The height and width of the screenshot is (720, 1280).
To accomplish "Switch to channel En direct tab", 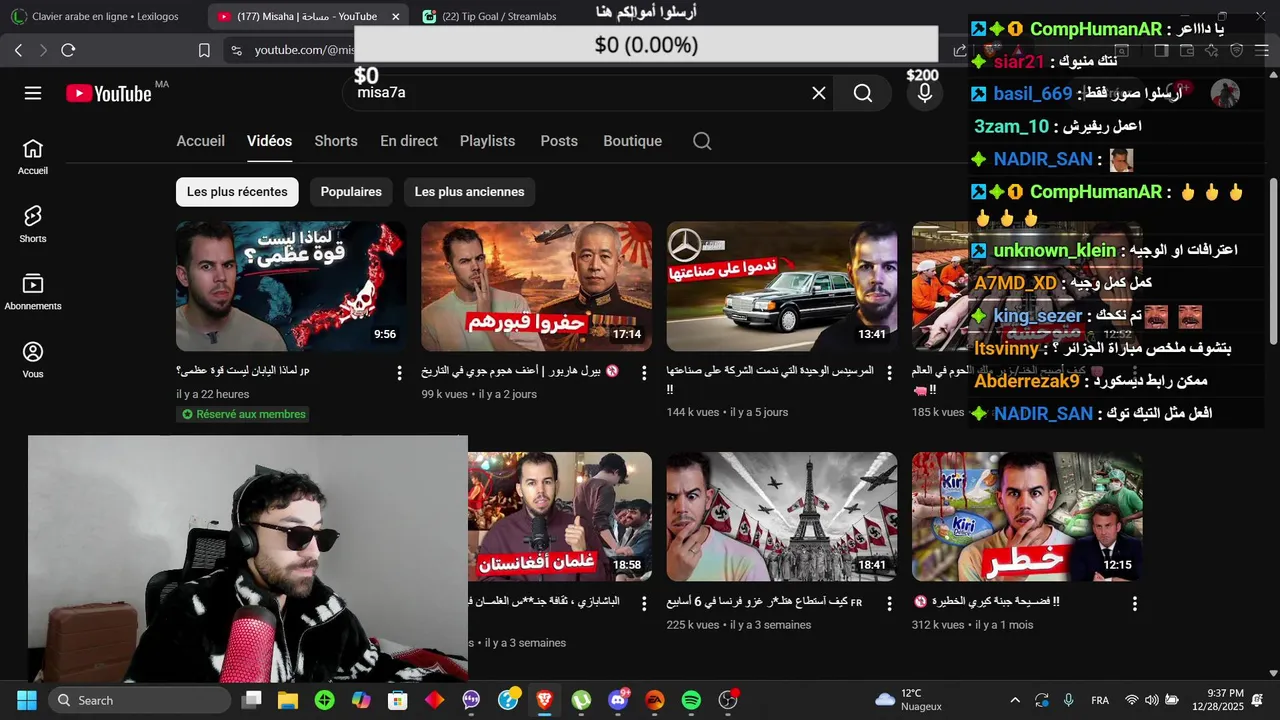I will (409, 141).
